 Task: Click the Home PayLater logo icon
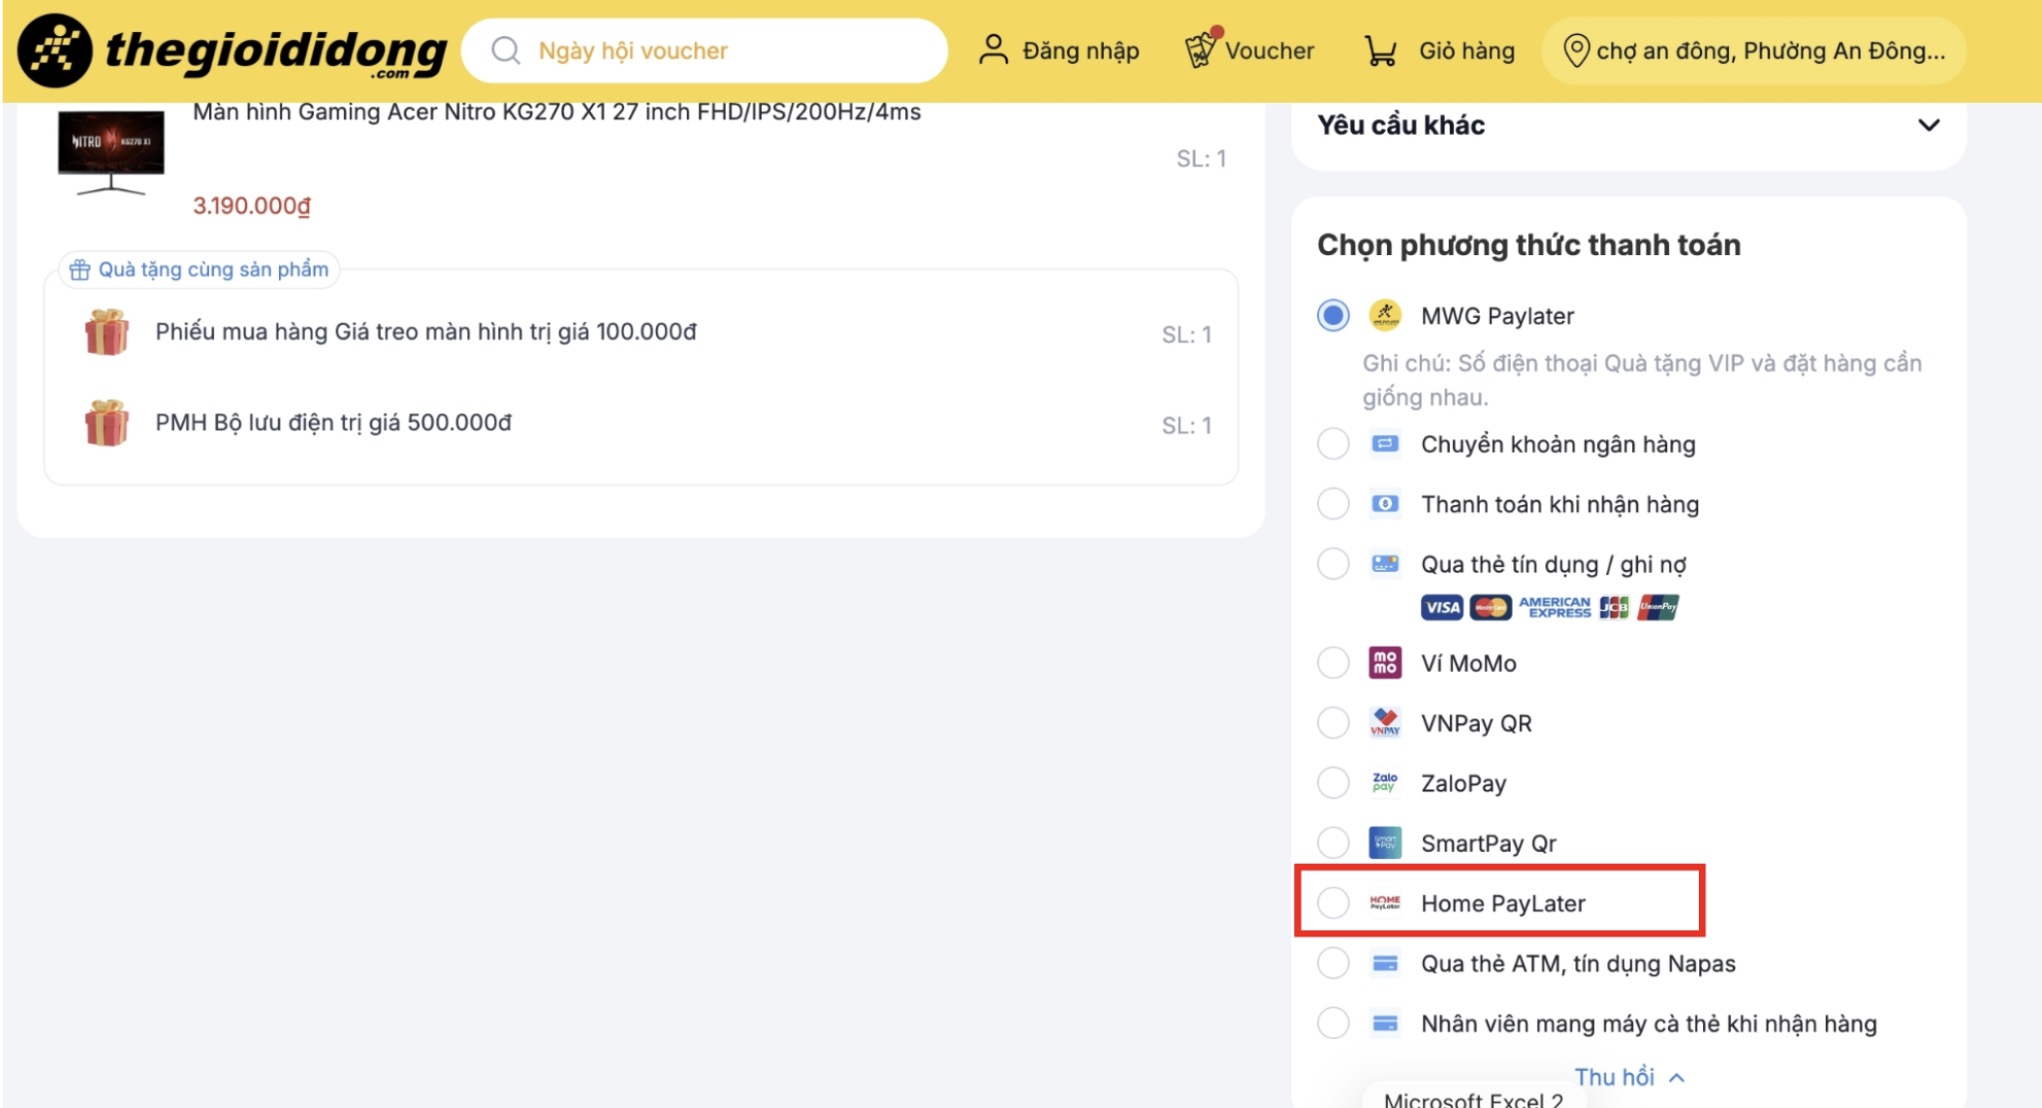pyautogui.click(x=1385, y=903)
